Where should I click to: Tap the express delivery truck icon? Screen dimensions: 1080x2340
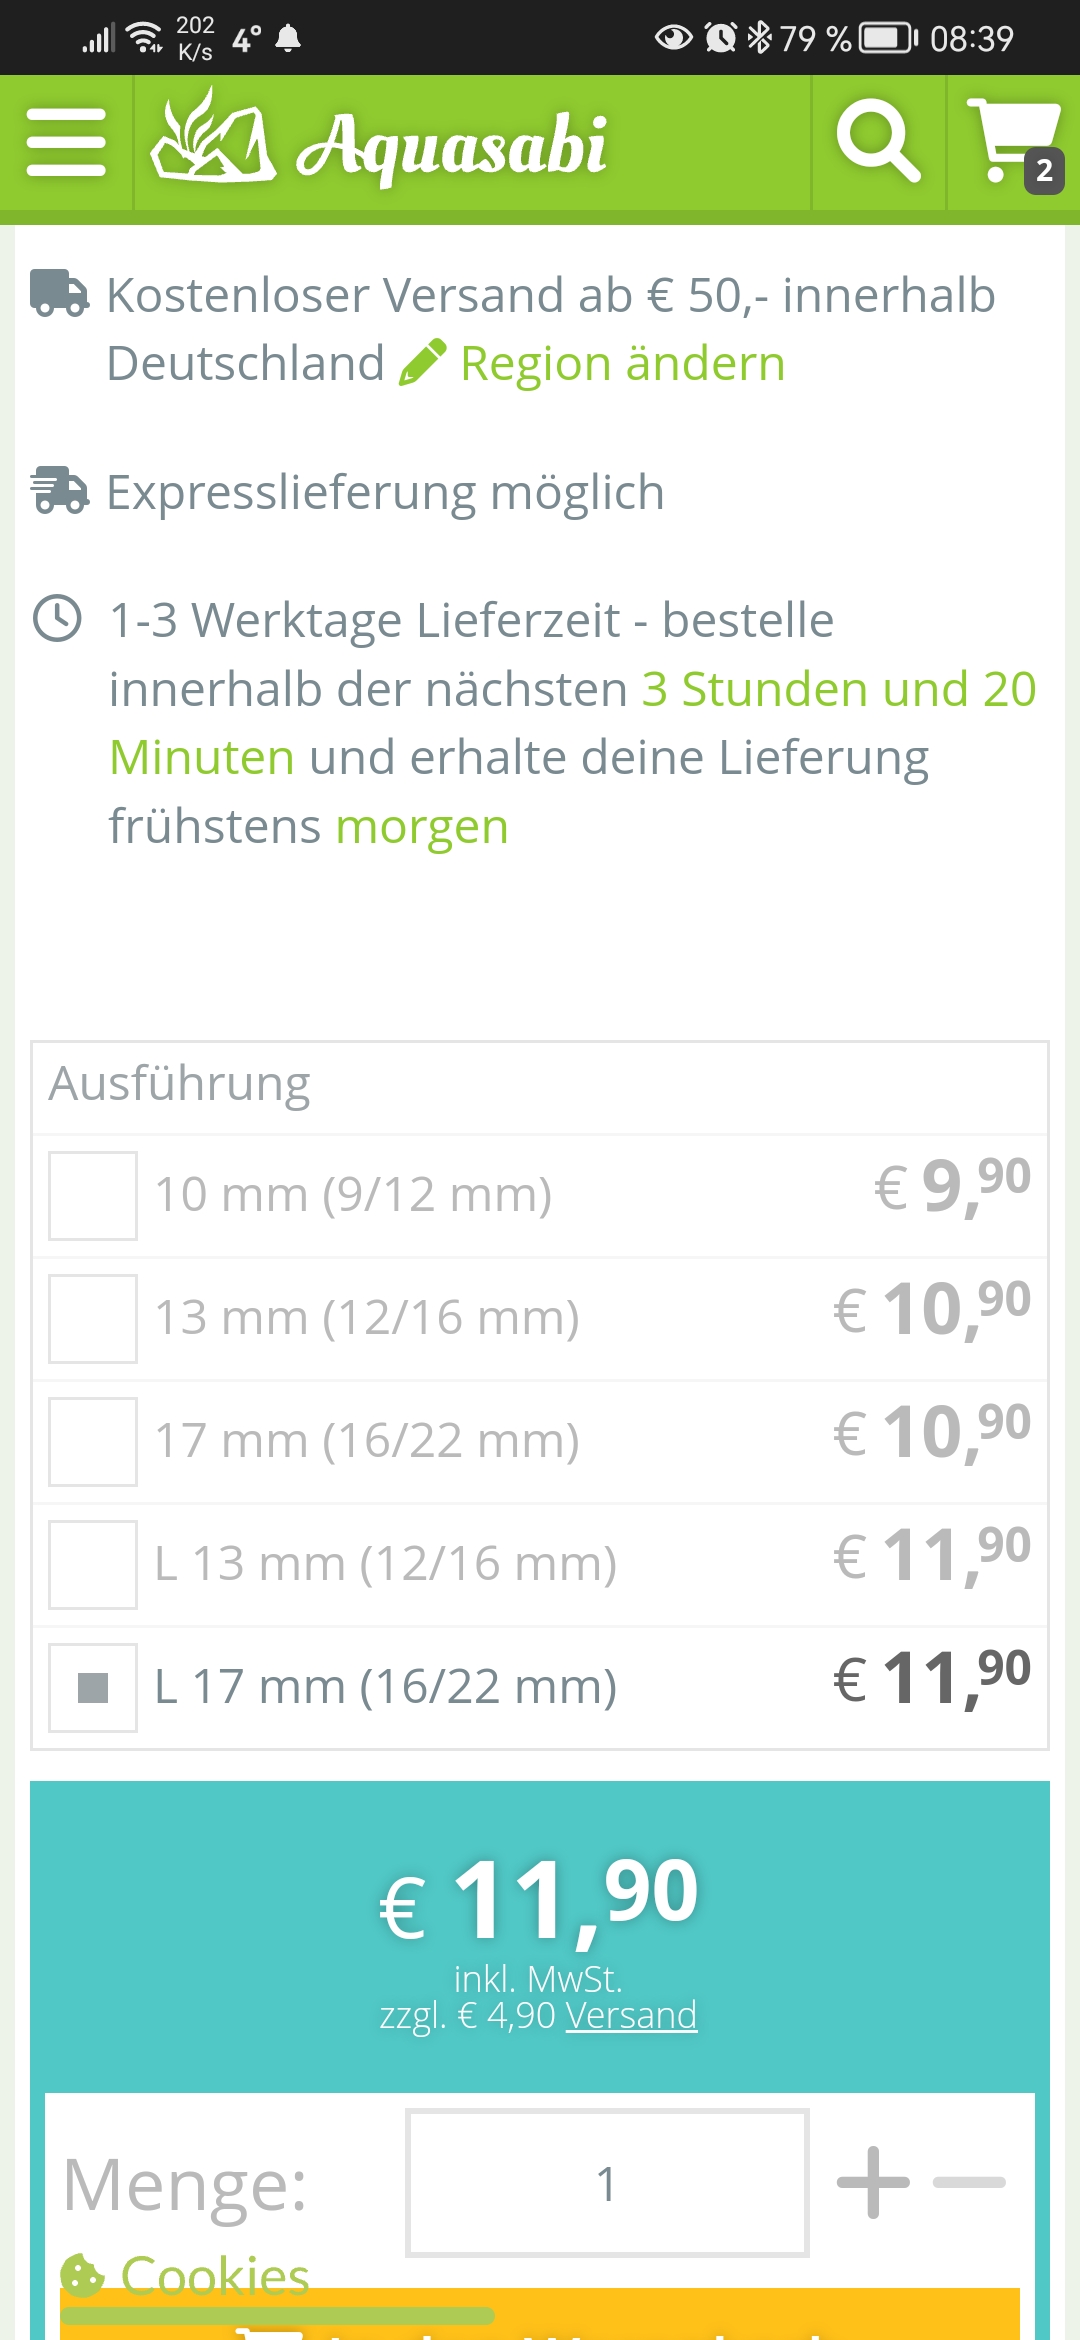(59, 490)
